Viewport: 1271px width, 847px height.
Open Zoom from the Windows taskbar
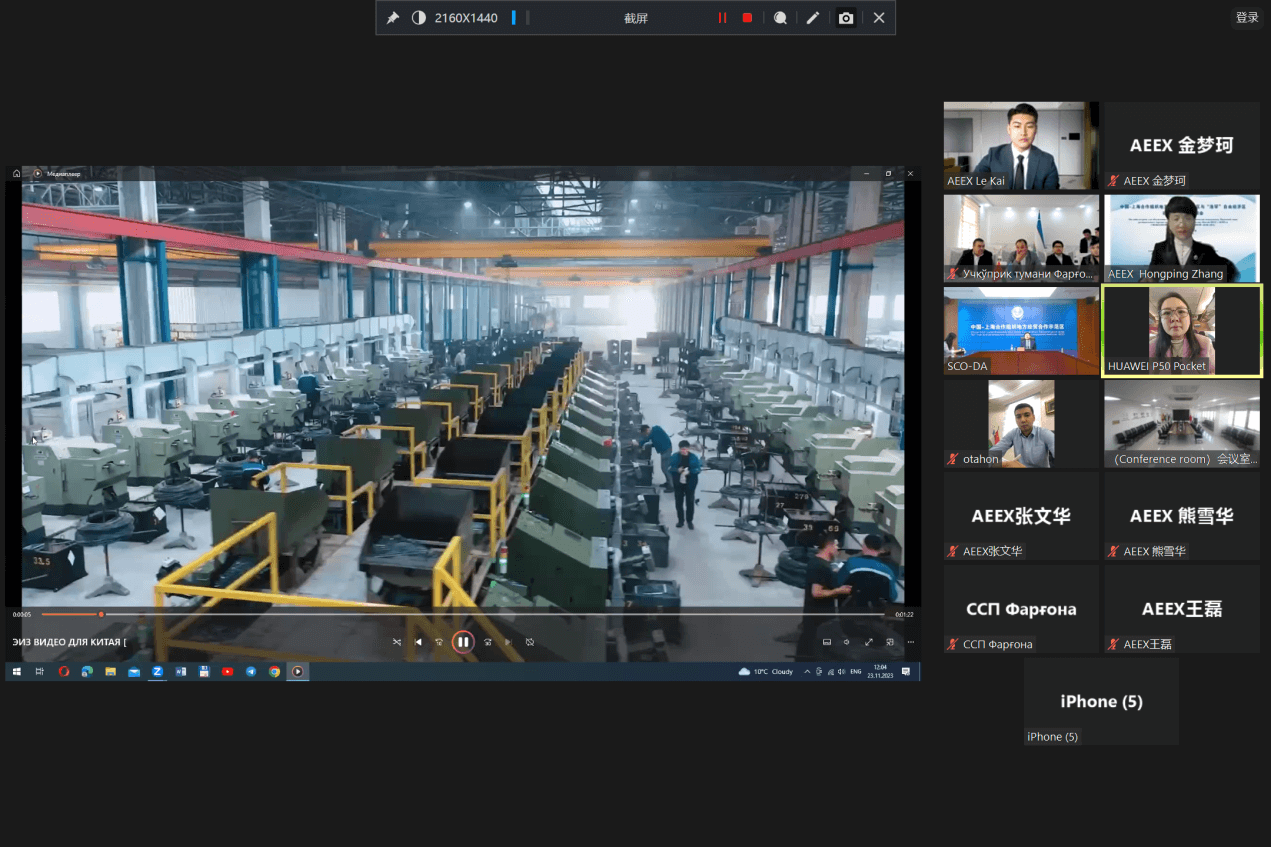point(157,672)
